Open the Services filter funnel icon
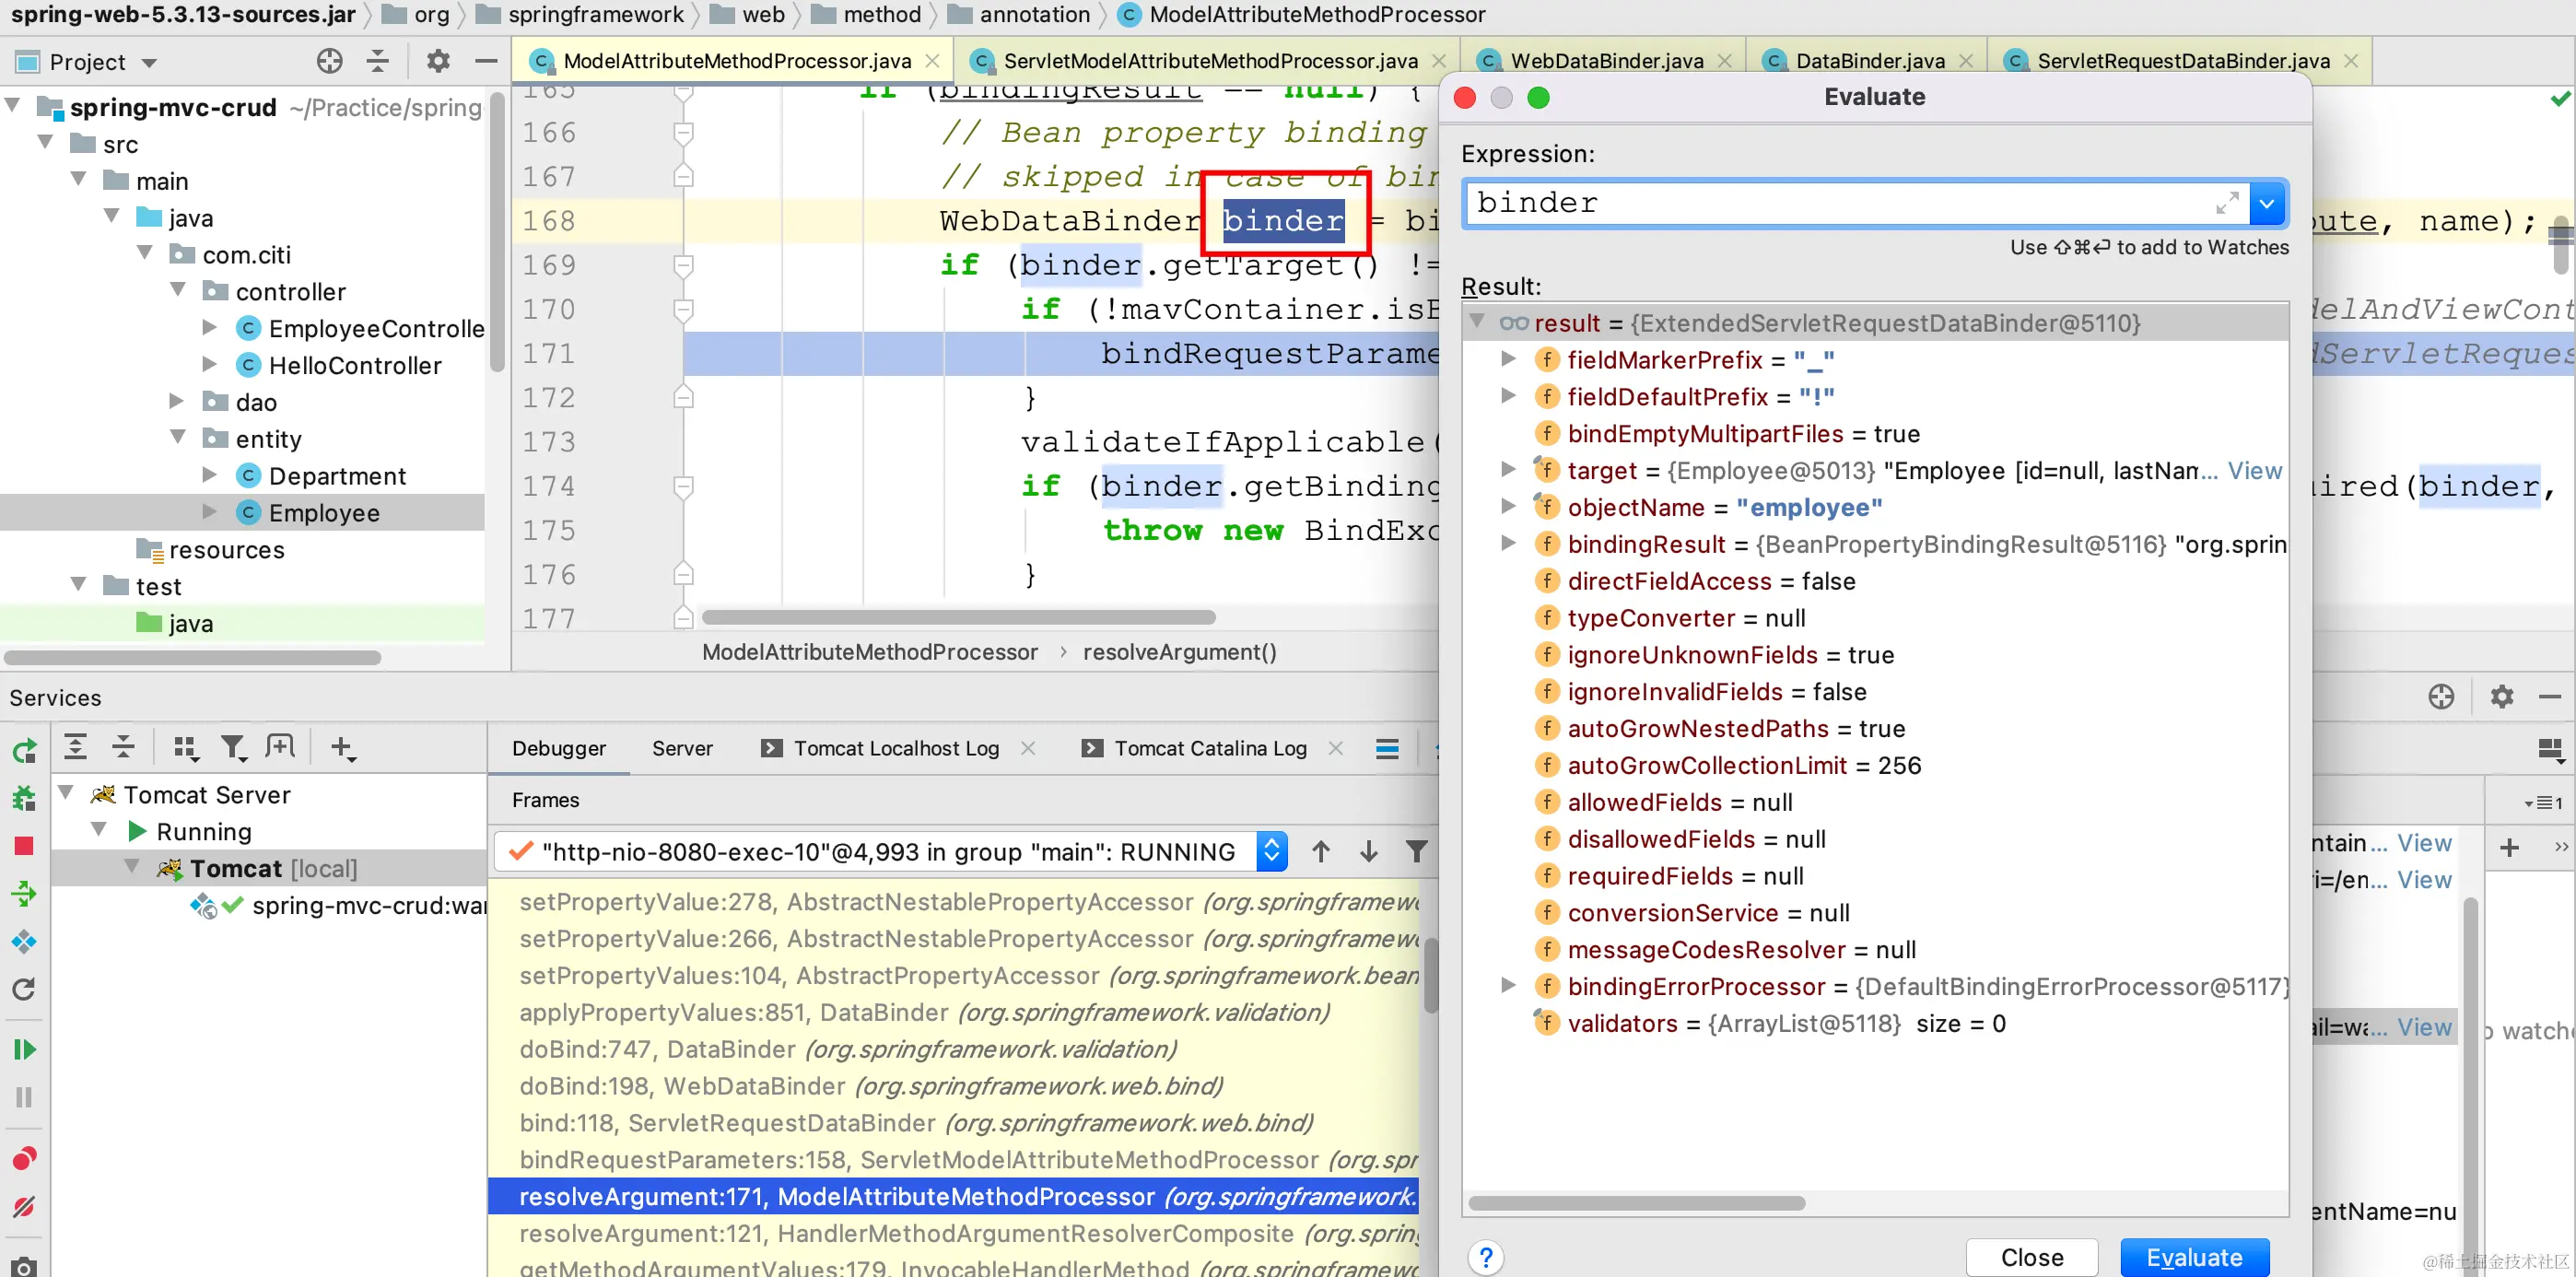 tap(234, 747)
